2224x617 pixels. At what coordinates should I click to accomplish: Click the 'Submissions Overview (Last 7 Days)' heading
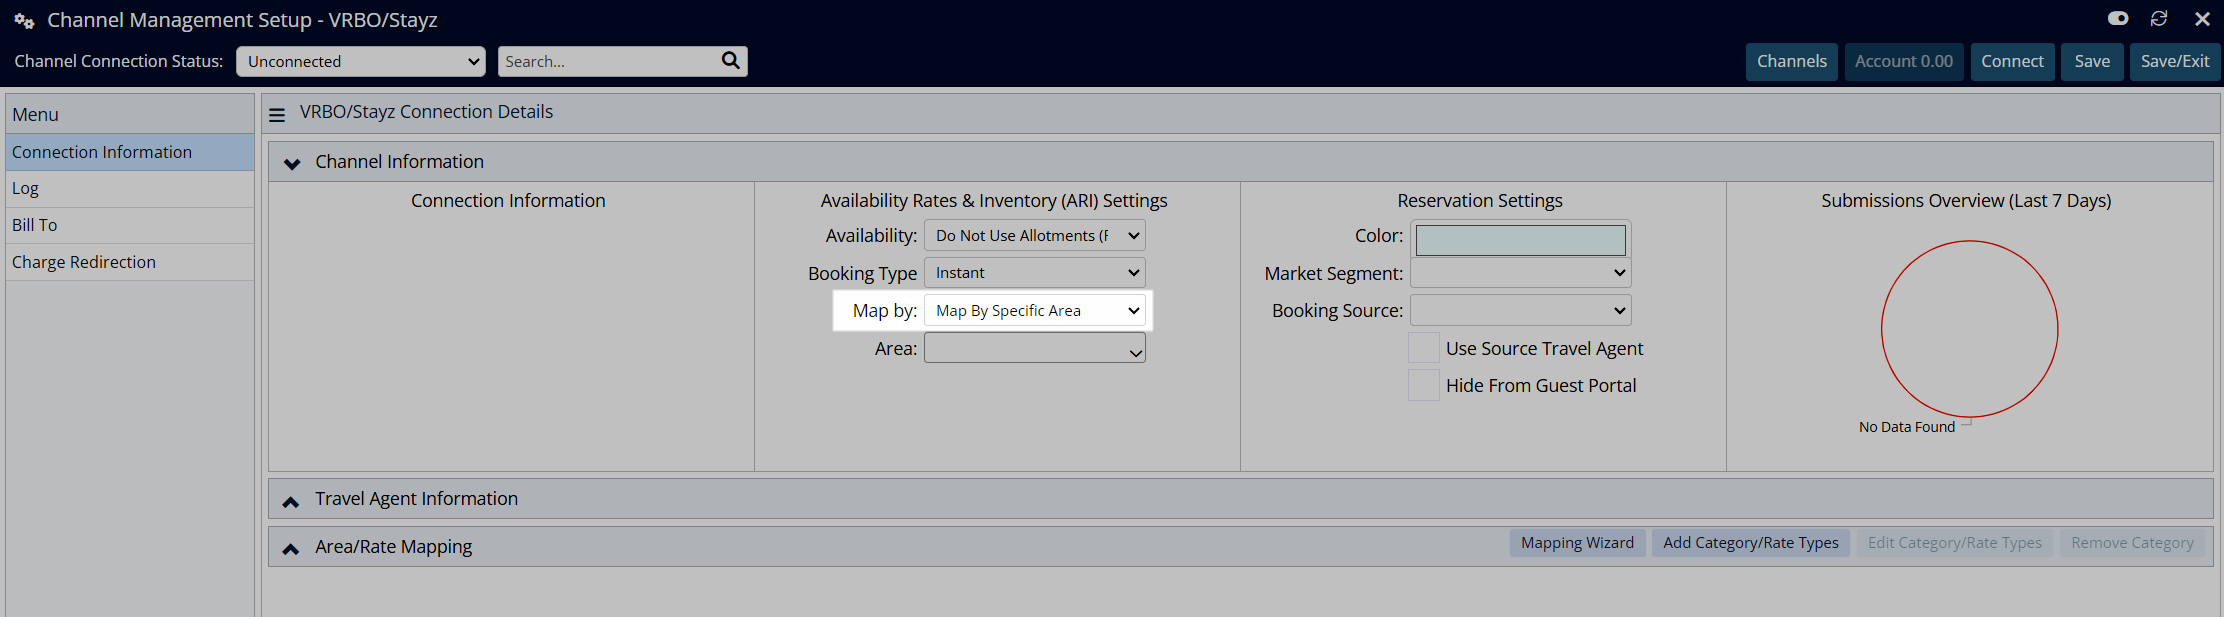(x=1966, y=201)
